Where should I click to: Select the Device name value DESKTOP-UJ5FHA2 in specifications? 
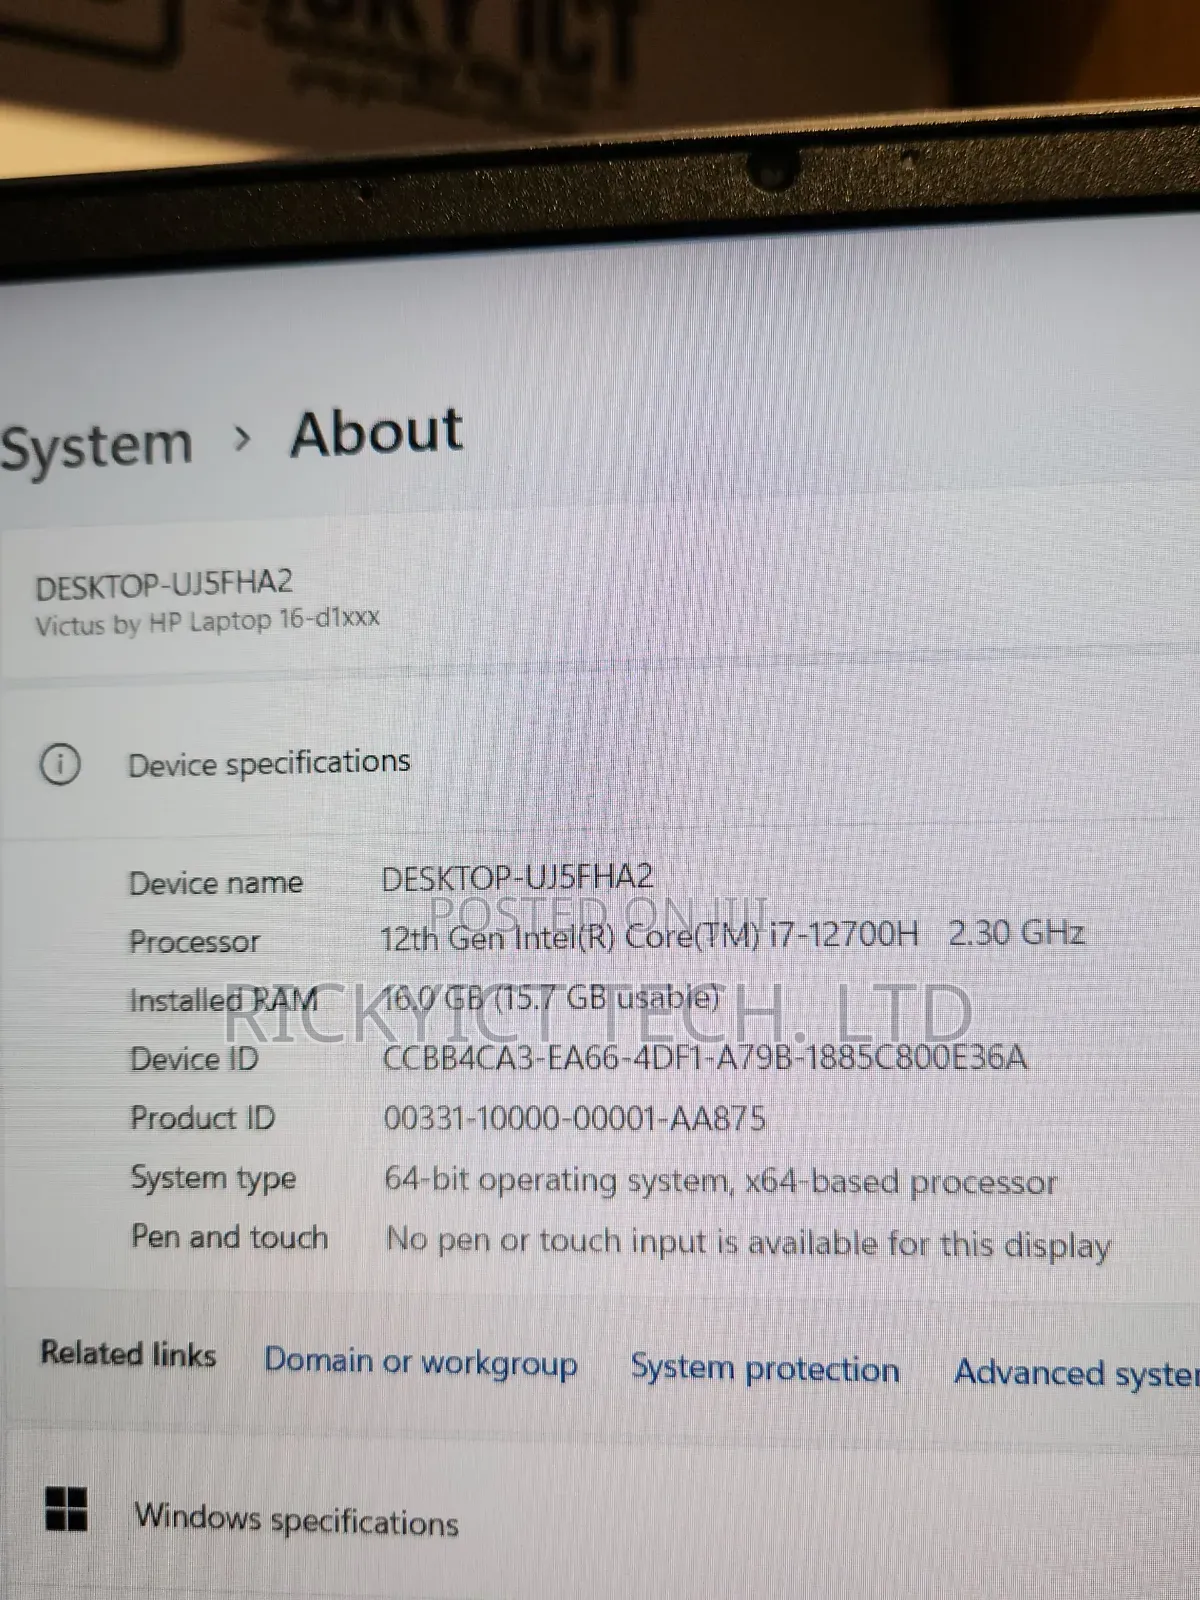tap(517, 877)
